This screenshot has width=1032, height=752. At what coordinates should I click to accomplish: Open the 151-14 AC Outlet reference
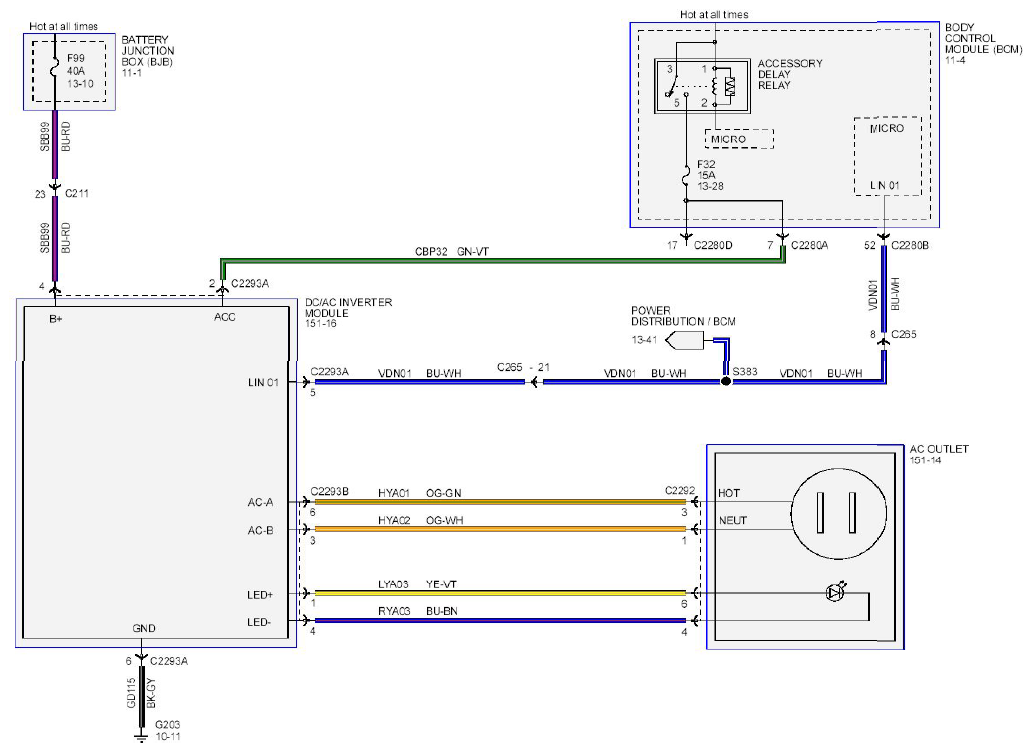pyautogui.click(x=925, y=461)
